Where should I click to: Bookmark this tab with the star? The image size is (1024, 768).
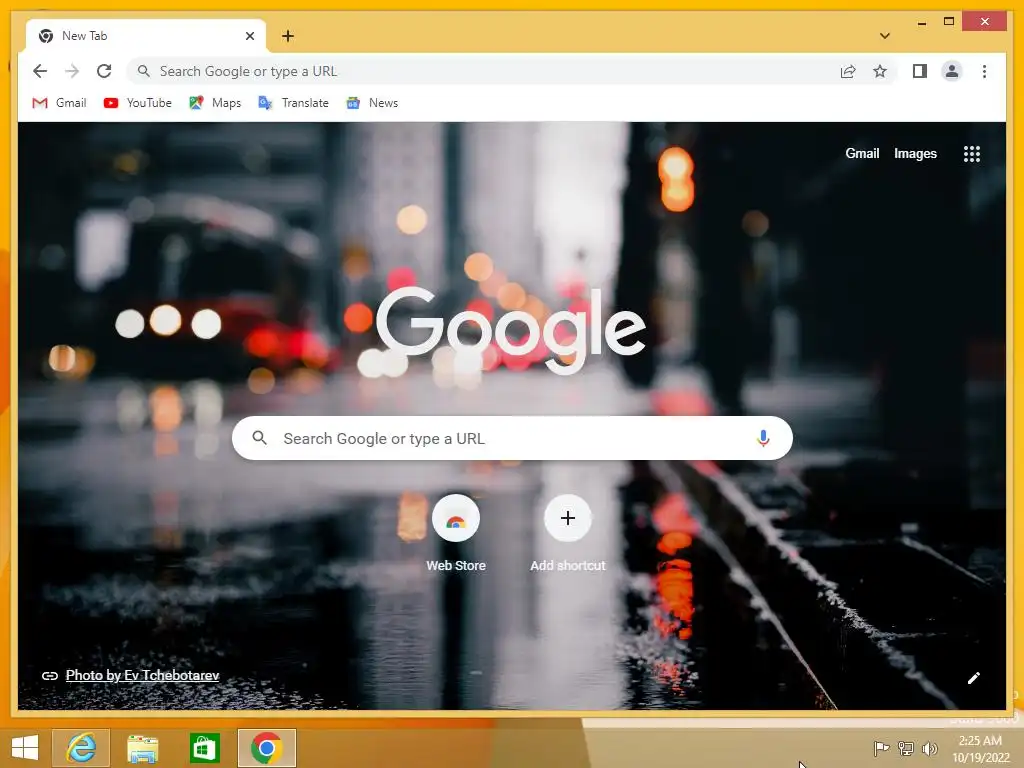pyautogui.click(x=880, y=71)
